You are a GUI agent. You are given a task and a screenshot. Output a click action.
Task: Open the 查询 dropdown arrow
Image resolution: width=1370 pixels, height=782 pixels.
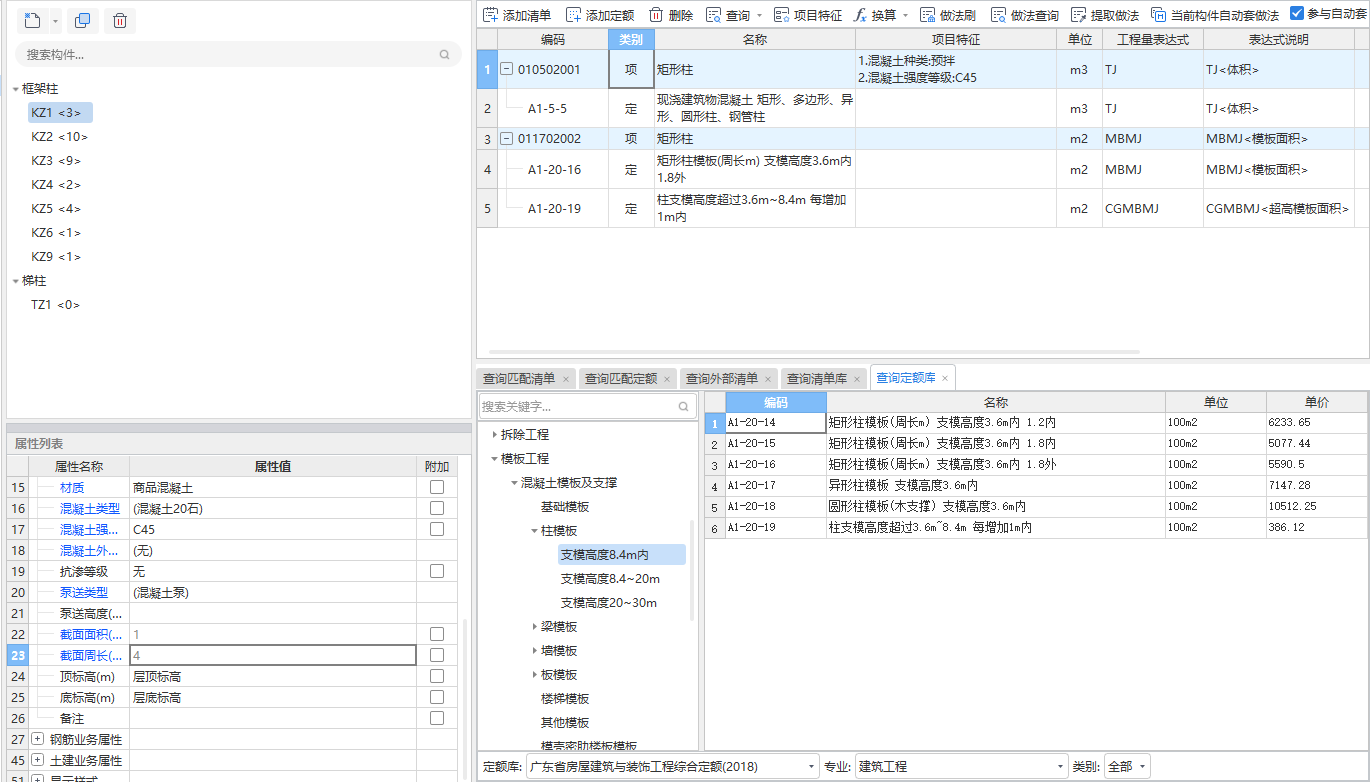760,16
